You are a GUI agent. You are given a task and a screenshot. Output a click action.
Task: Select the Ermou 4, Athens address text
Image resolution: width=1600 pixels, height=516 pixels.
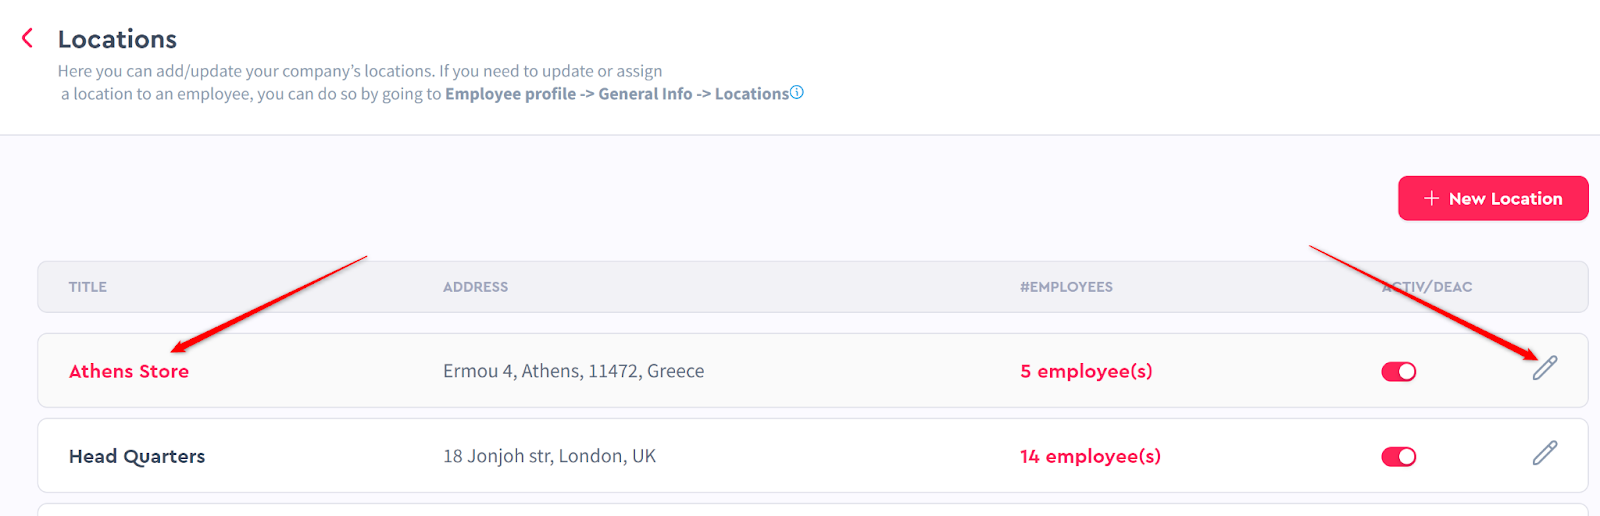[574, 371]
